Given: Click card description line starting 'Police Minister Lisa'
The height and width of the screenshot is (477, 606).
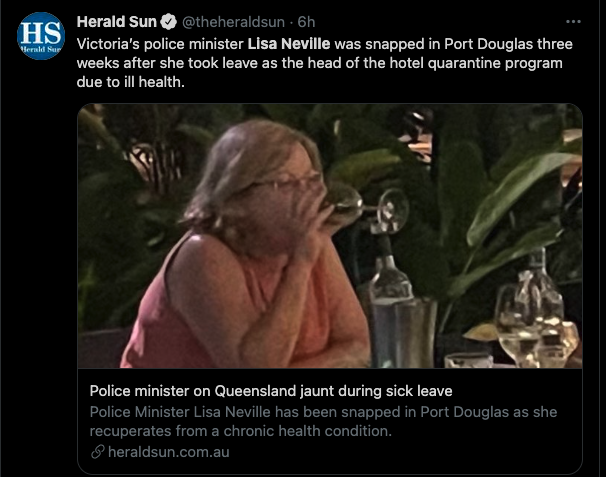Looking at the screenshot, I should [x=323, y=412].
